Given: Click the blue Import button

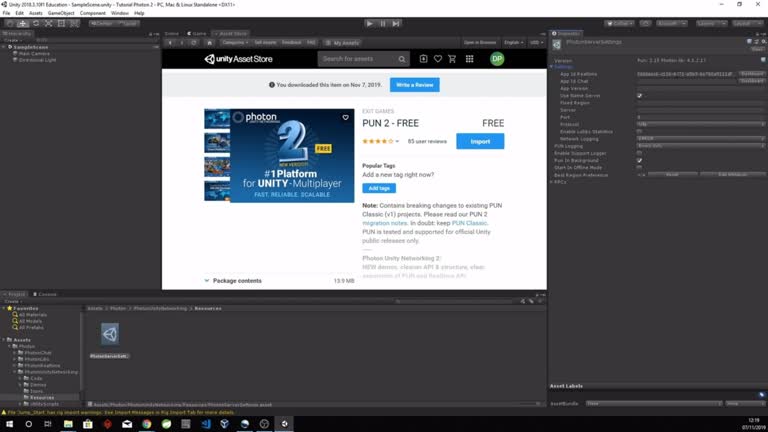Looking at the screenshot, I should 480,141.
